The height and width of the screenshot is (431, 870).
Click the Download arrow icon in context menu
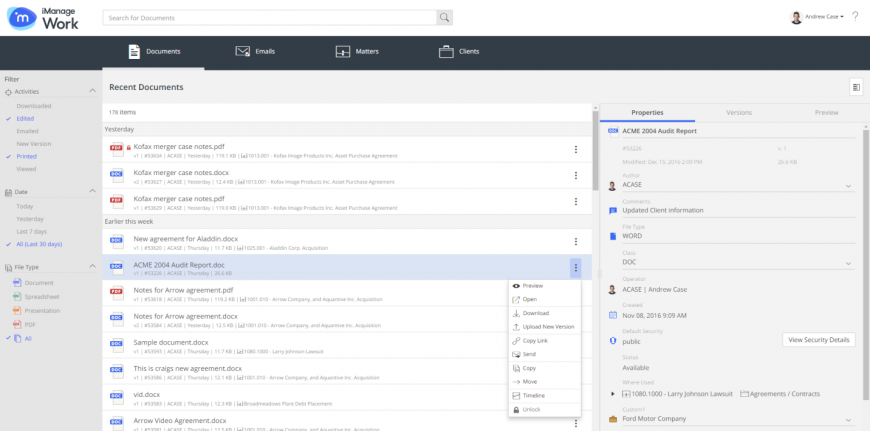pyautogui.click(x=516, y=313)
